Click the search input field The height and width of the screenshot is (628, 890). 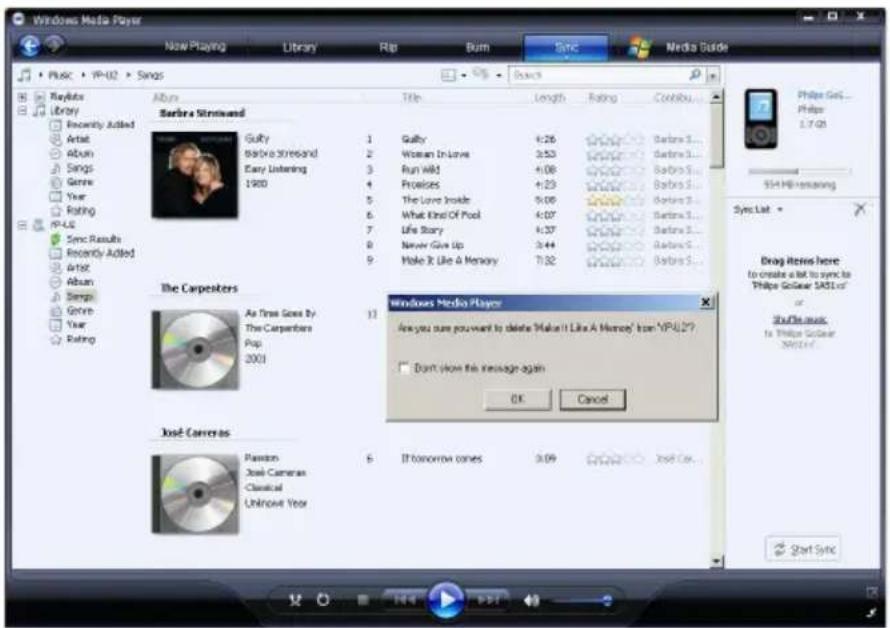(599, 75)
